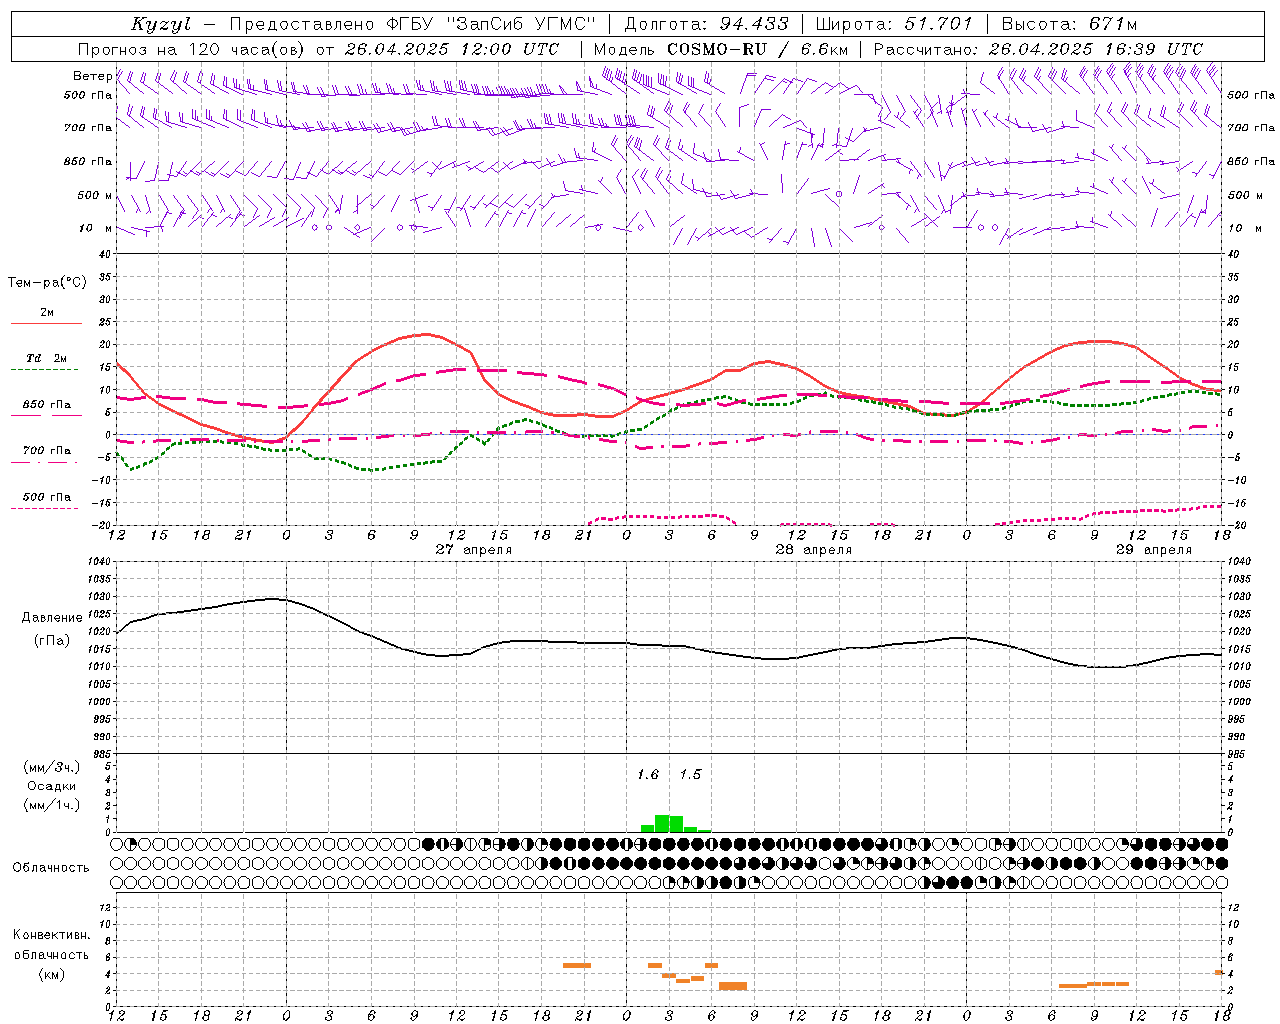Click the tallest green precipitation bar

tap(662, 824)
